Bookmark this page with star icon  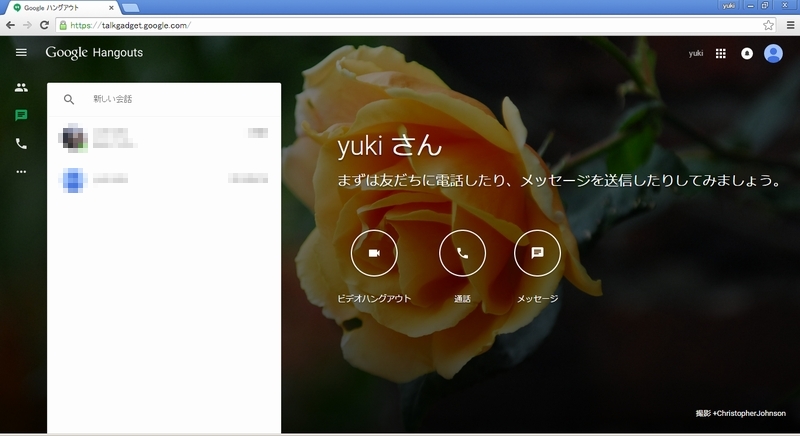coord(768,25)
